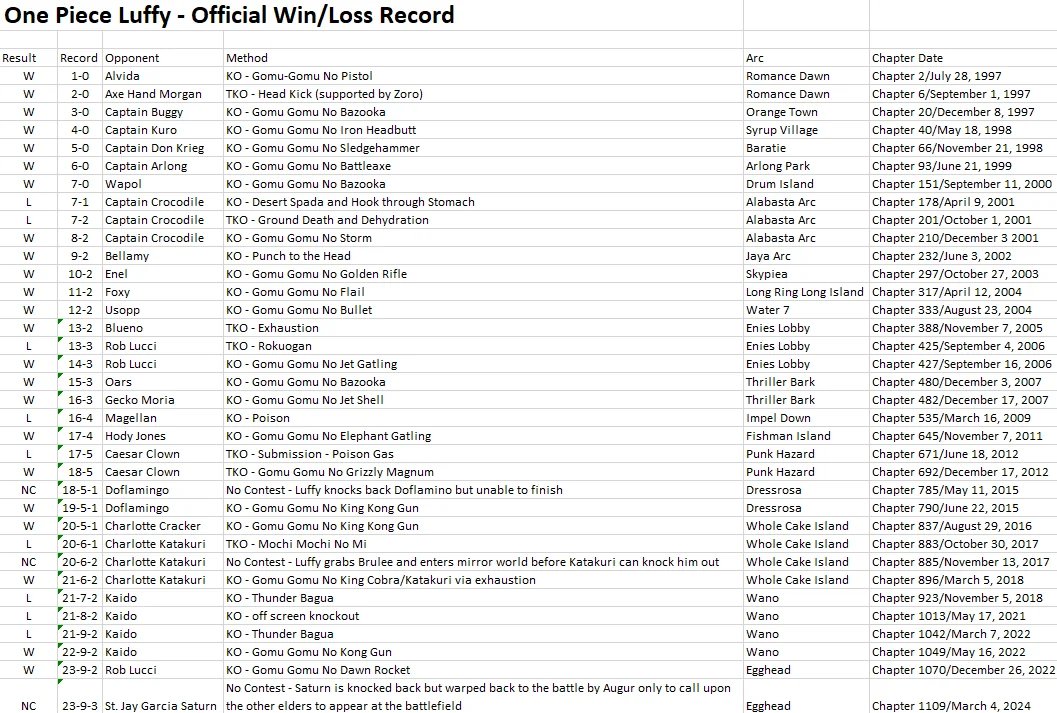Click chapter cell 'Chapter 1109/March 4, 2024'

963,696
